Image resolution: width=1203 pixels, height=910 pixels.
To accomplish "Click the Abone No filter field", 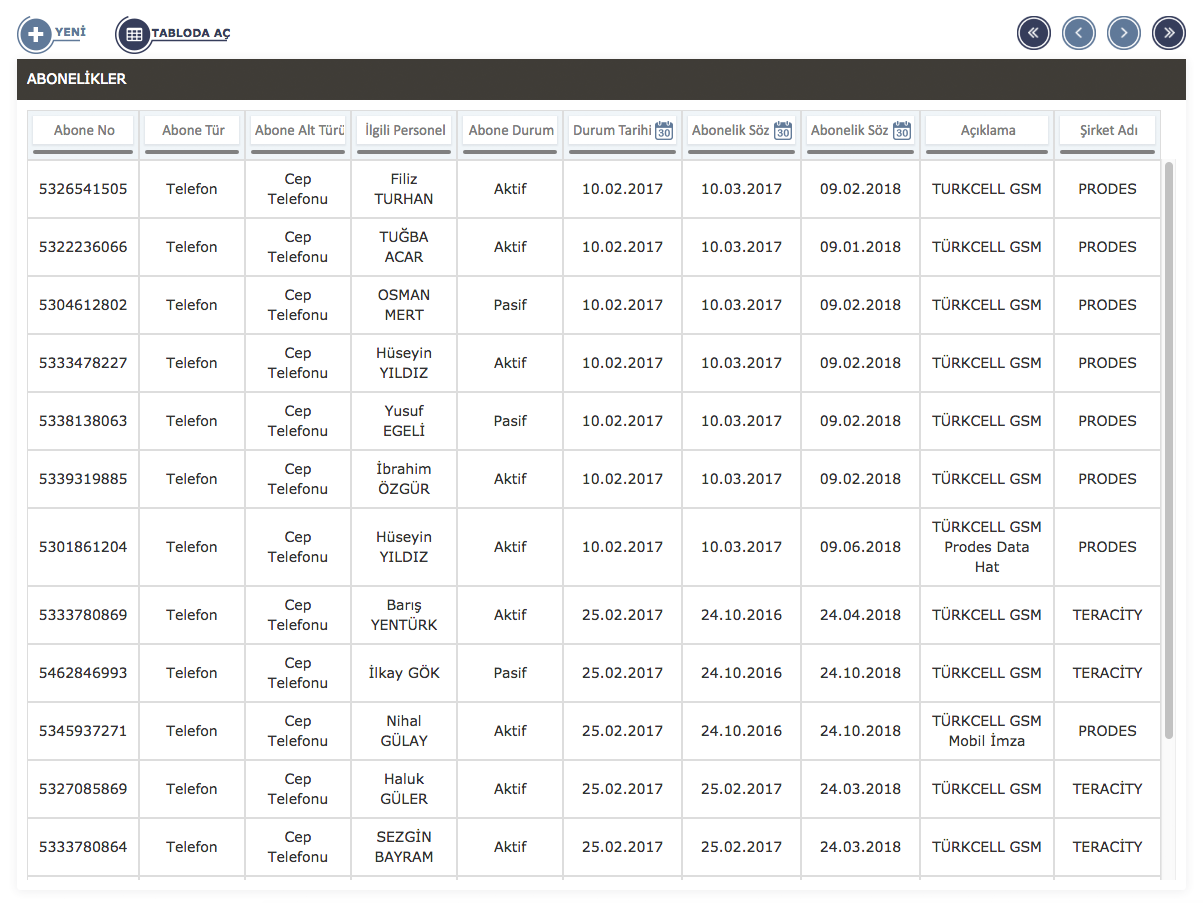I will coord(83,130).
